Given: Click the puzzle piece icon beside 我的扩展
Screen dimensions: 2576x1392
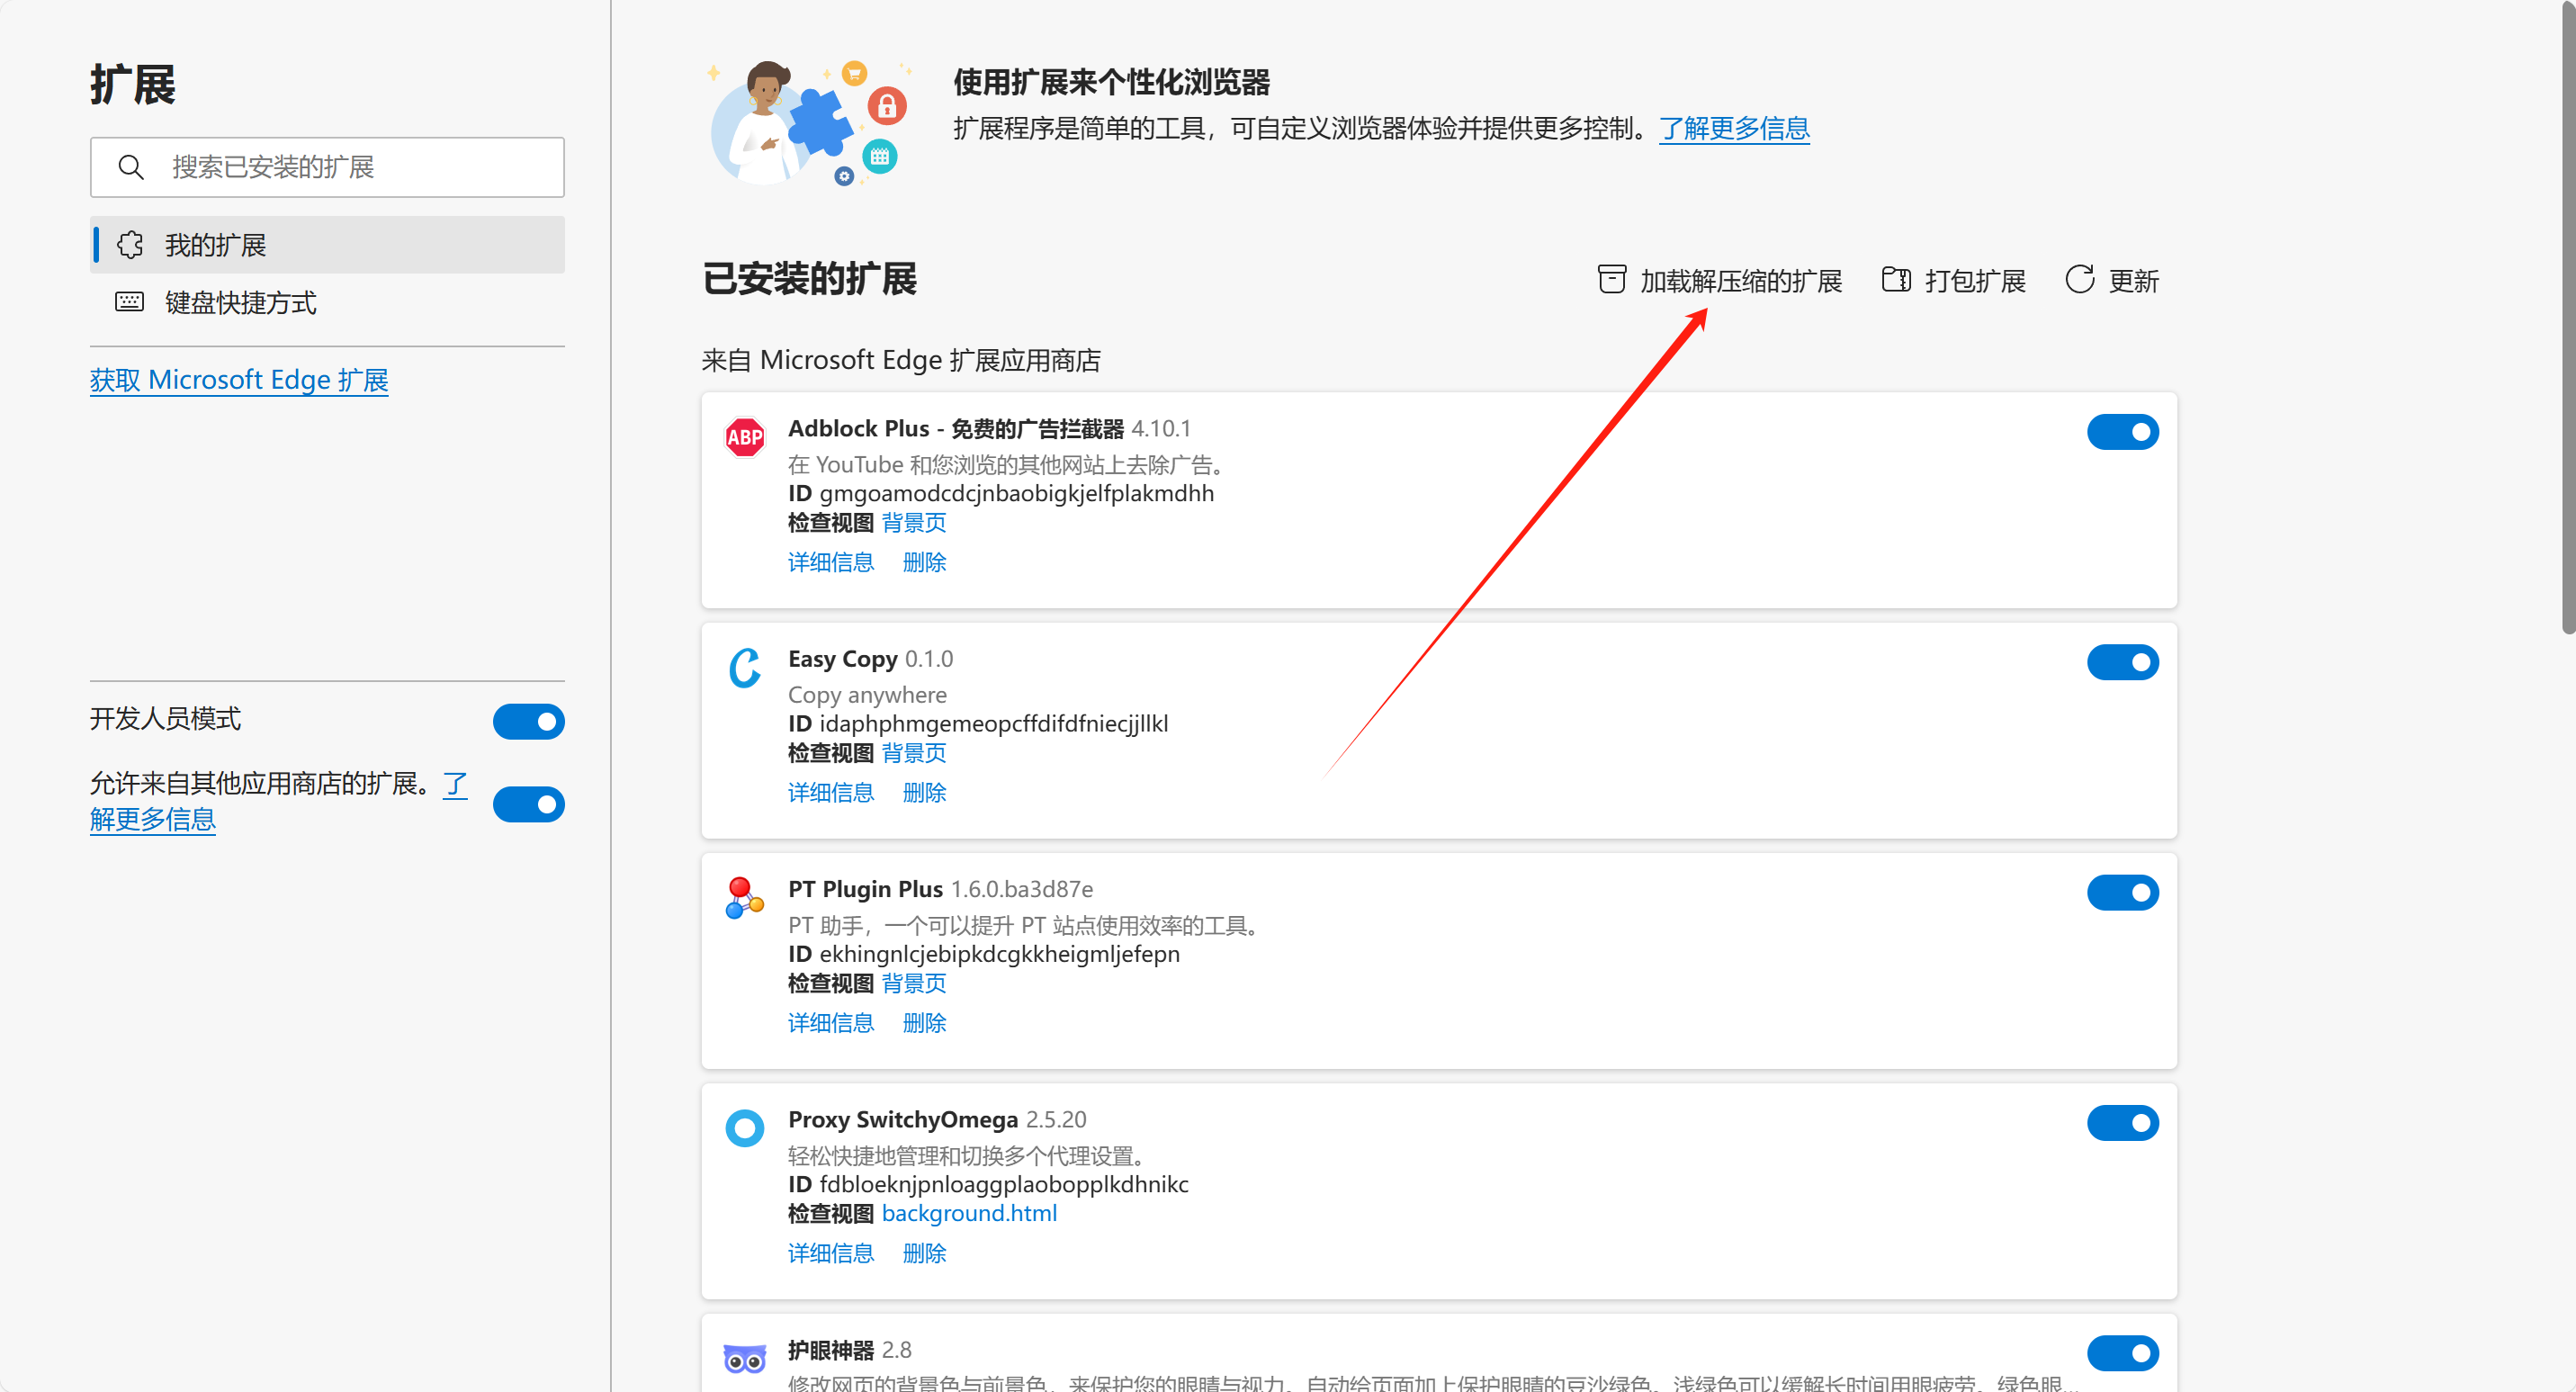Looking at the screenshot, I should click(x=130, y=245).
